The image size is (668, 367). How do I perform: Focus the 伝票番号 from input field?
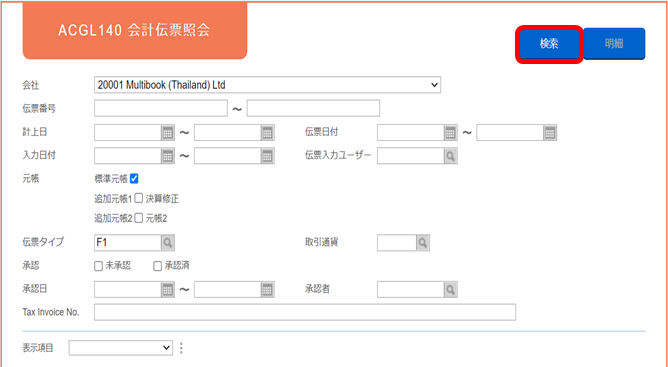(x=161, y=108)
